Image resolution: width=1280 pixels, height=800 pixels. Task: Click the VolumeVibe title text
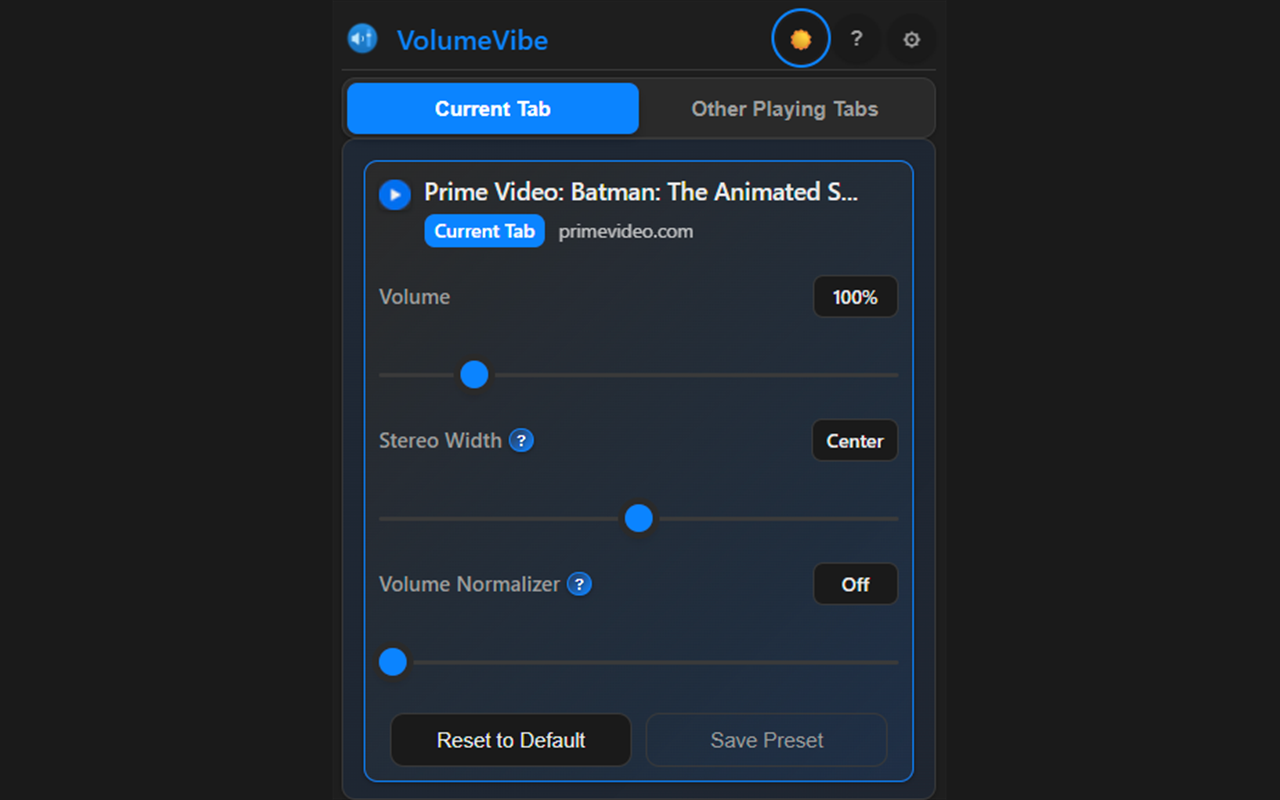tap(472, 40)
